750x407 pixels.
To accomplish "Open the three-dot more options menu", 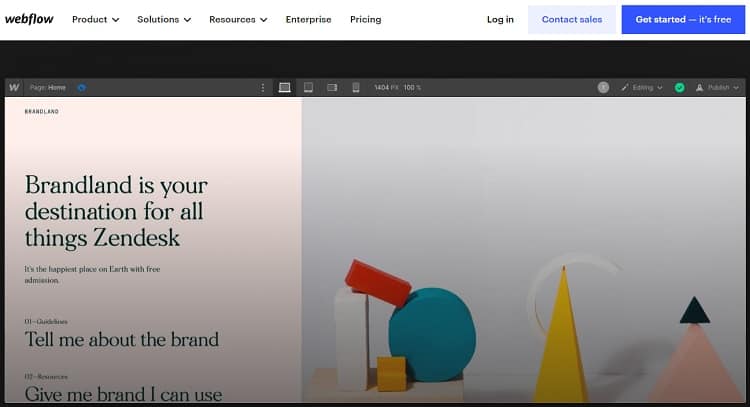I will pos(263,88).
